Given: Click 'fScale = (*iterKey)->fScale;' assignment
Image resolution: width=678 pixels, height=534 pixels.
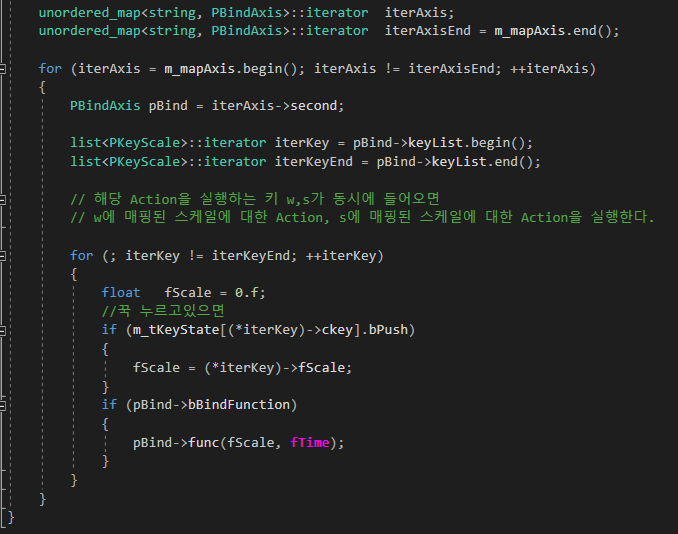Looking at the screenshot, I should point(243,368).
